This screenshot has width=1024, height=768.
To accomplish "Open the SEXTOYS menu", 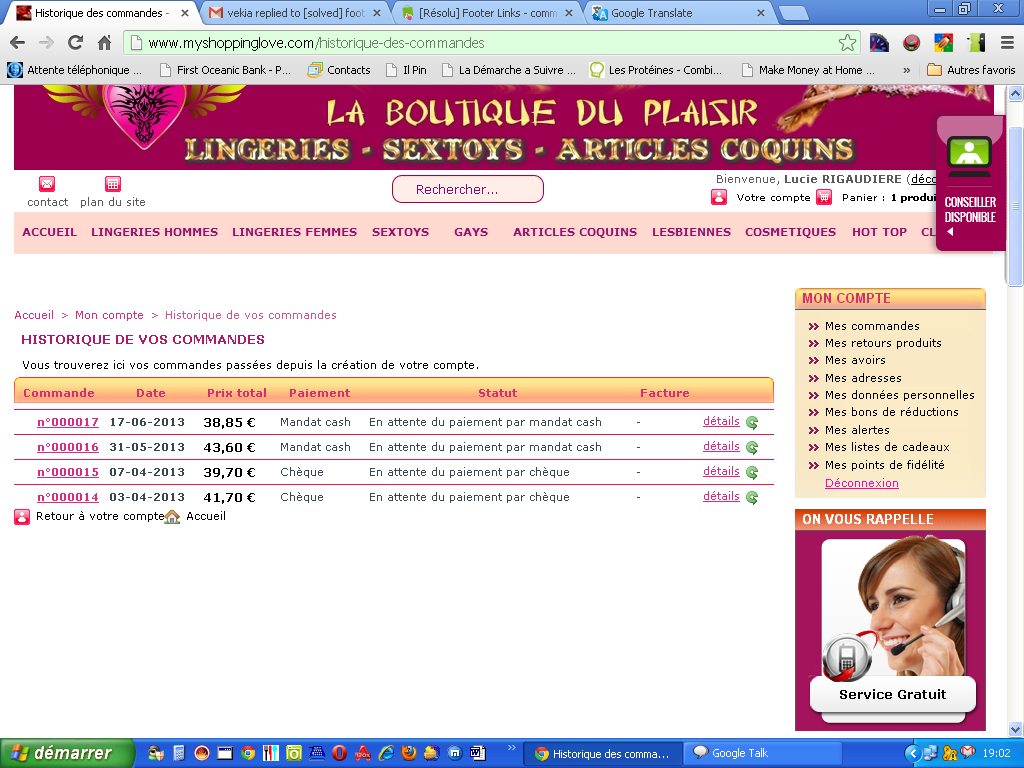I will pyautogui.click(x=400, y=232).
